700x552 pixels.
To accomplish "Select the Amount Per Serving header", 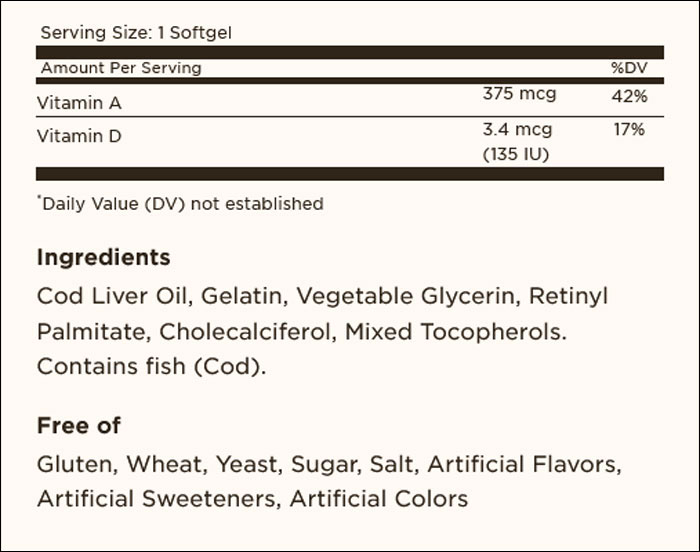I will [x=121, y=68].
